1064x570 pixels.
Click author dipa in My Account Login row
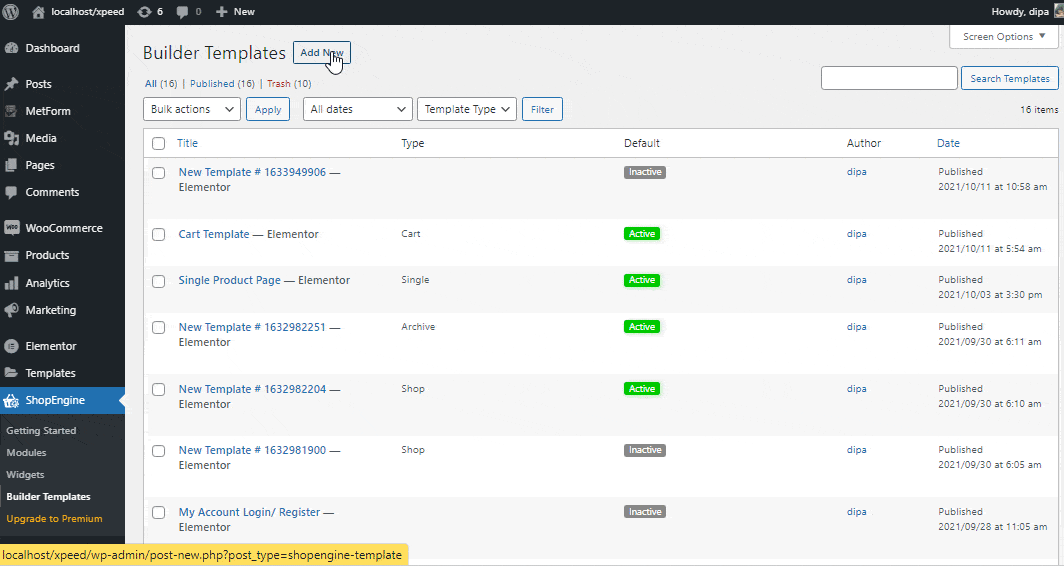856,512
